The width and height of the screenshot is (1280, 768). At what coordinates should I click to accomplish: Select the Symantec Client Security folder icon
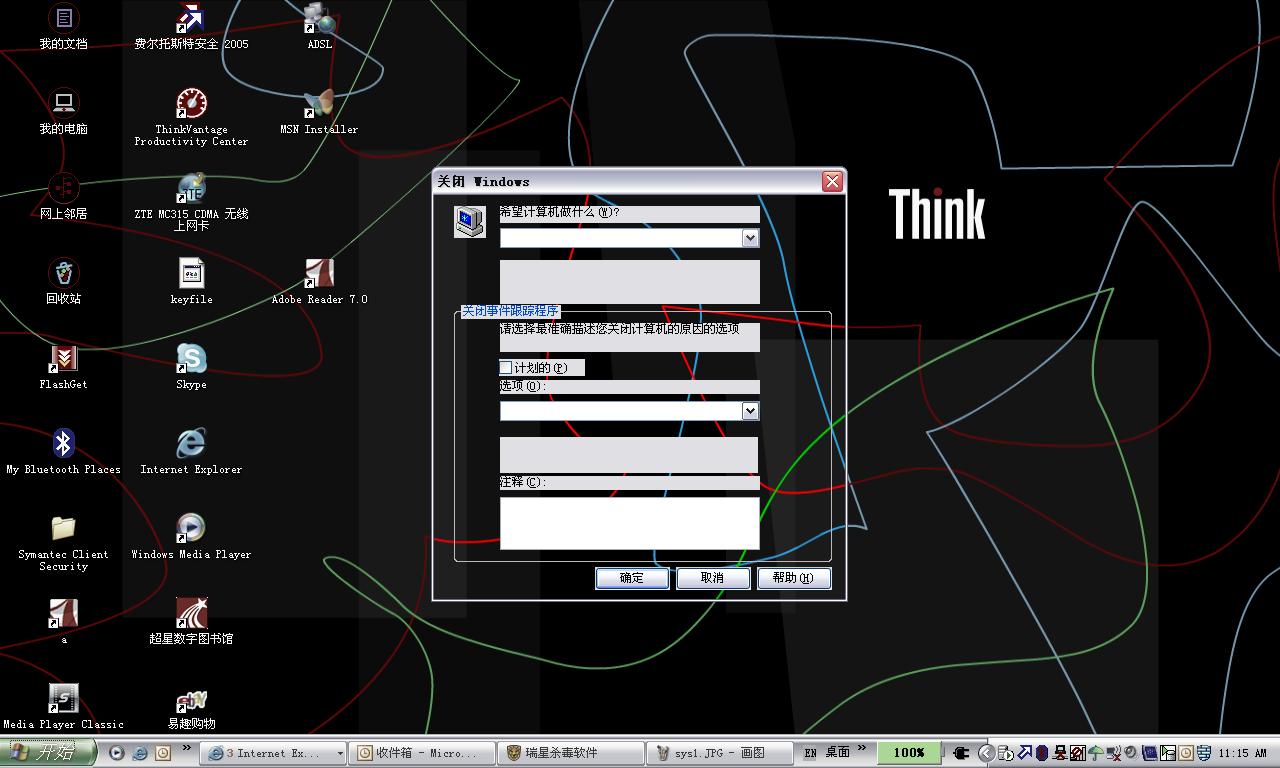click(x=63, y=542)
